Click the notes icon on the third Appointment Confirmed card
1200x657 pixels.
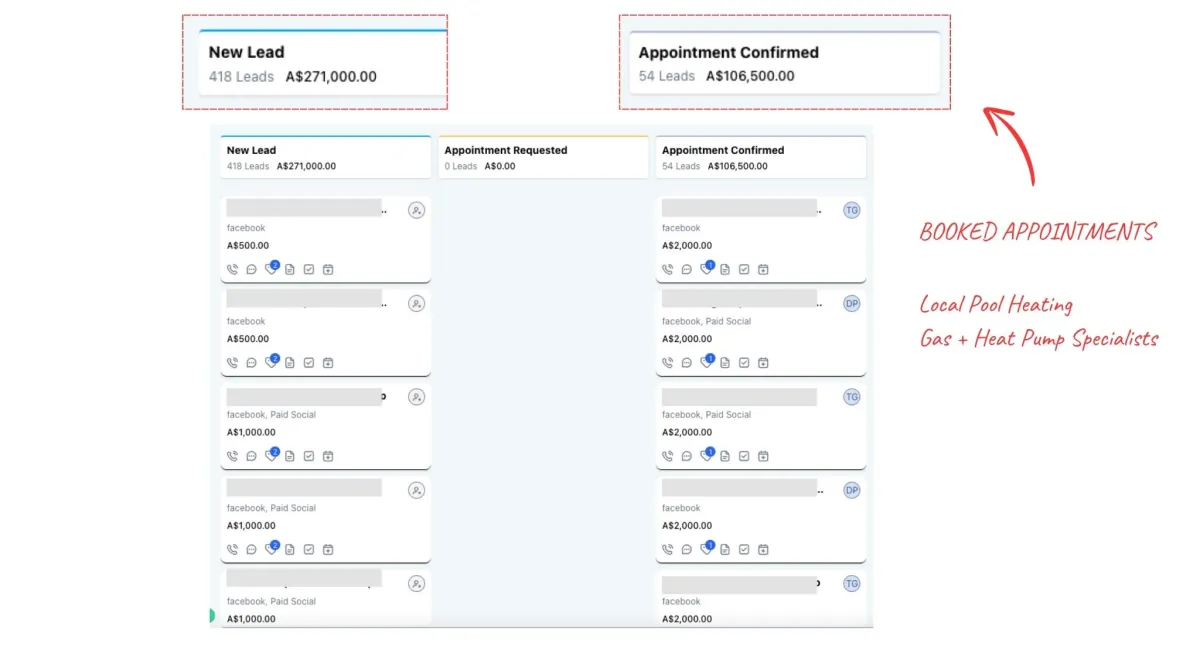coord(725,456)
